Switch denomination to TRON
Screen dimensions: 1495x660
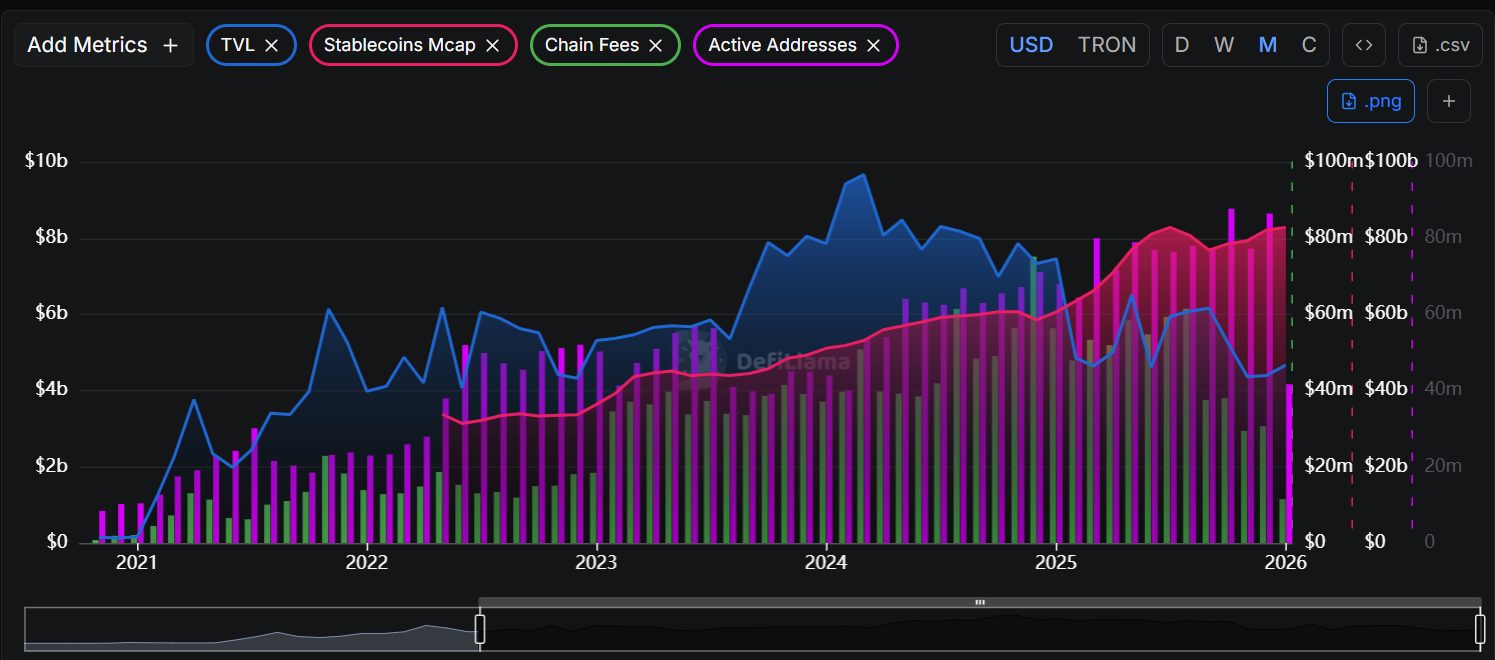click(x=1106, y=45)
